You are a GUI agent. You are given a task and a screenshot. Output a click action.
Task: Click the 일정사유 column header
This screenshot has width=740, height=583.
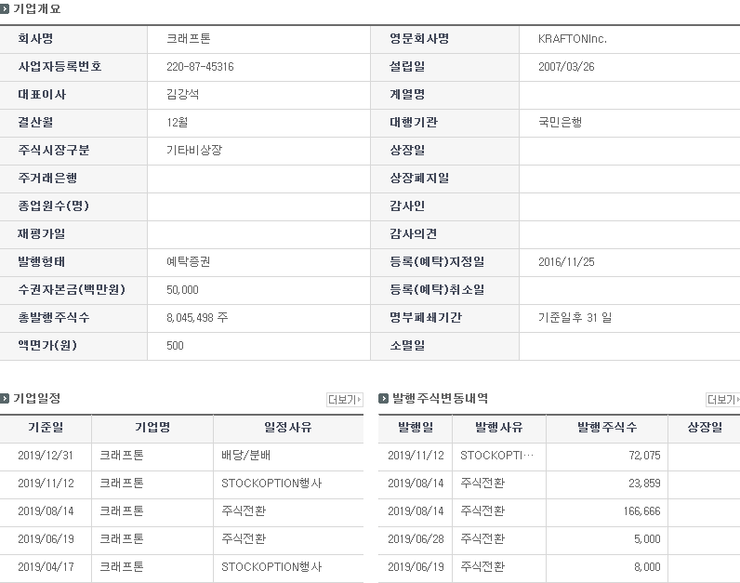click(288, 427)
